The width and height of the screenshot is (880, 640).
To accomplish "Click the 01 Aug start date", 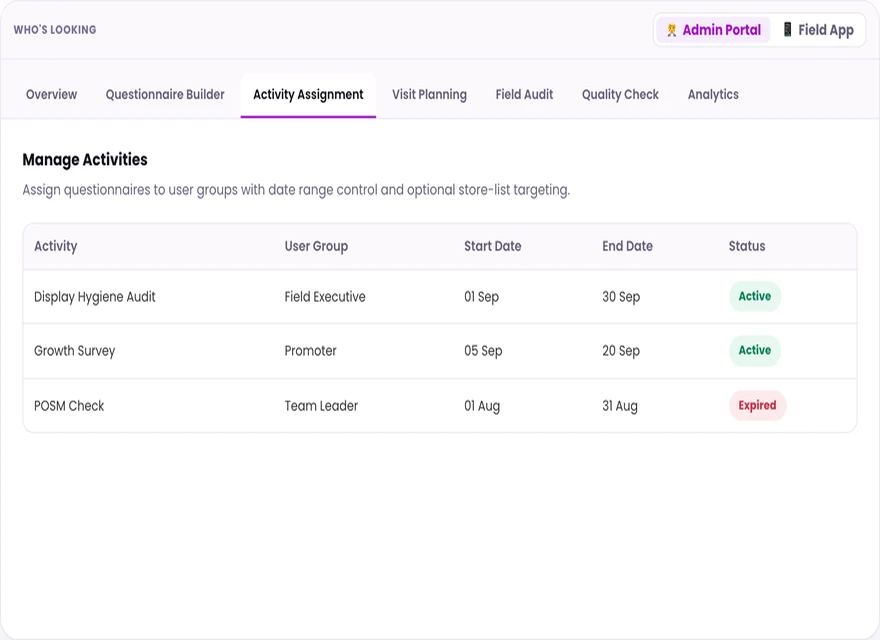I will [x=482, y=405].
